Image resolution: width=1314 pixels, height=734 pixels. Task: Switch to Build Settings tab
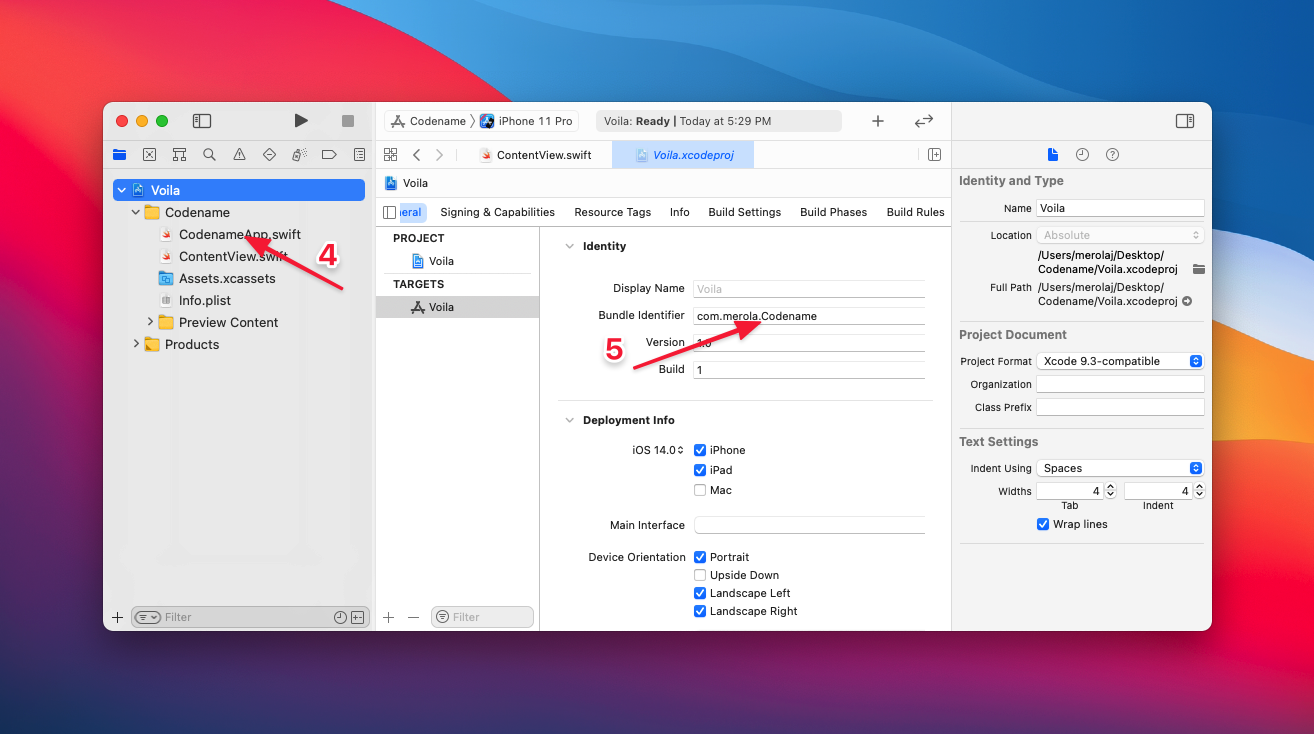coord(745,212)
